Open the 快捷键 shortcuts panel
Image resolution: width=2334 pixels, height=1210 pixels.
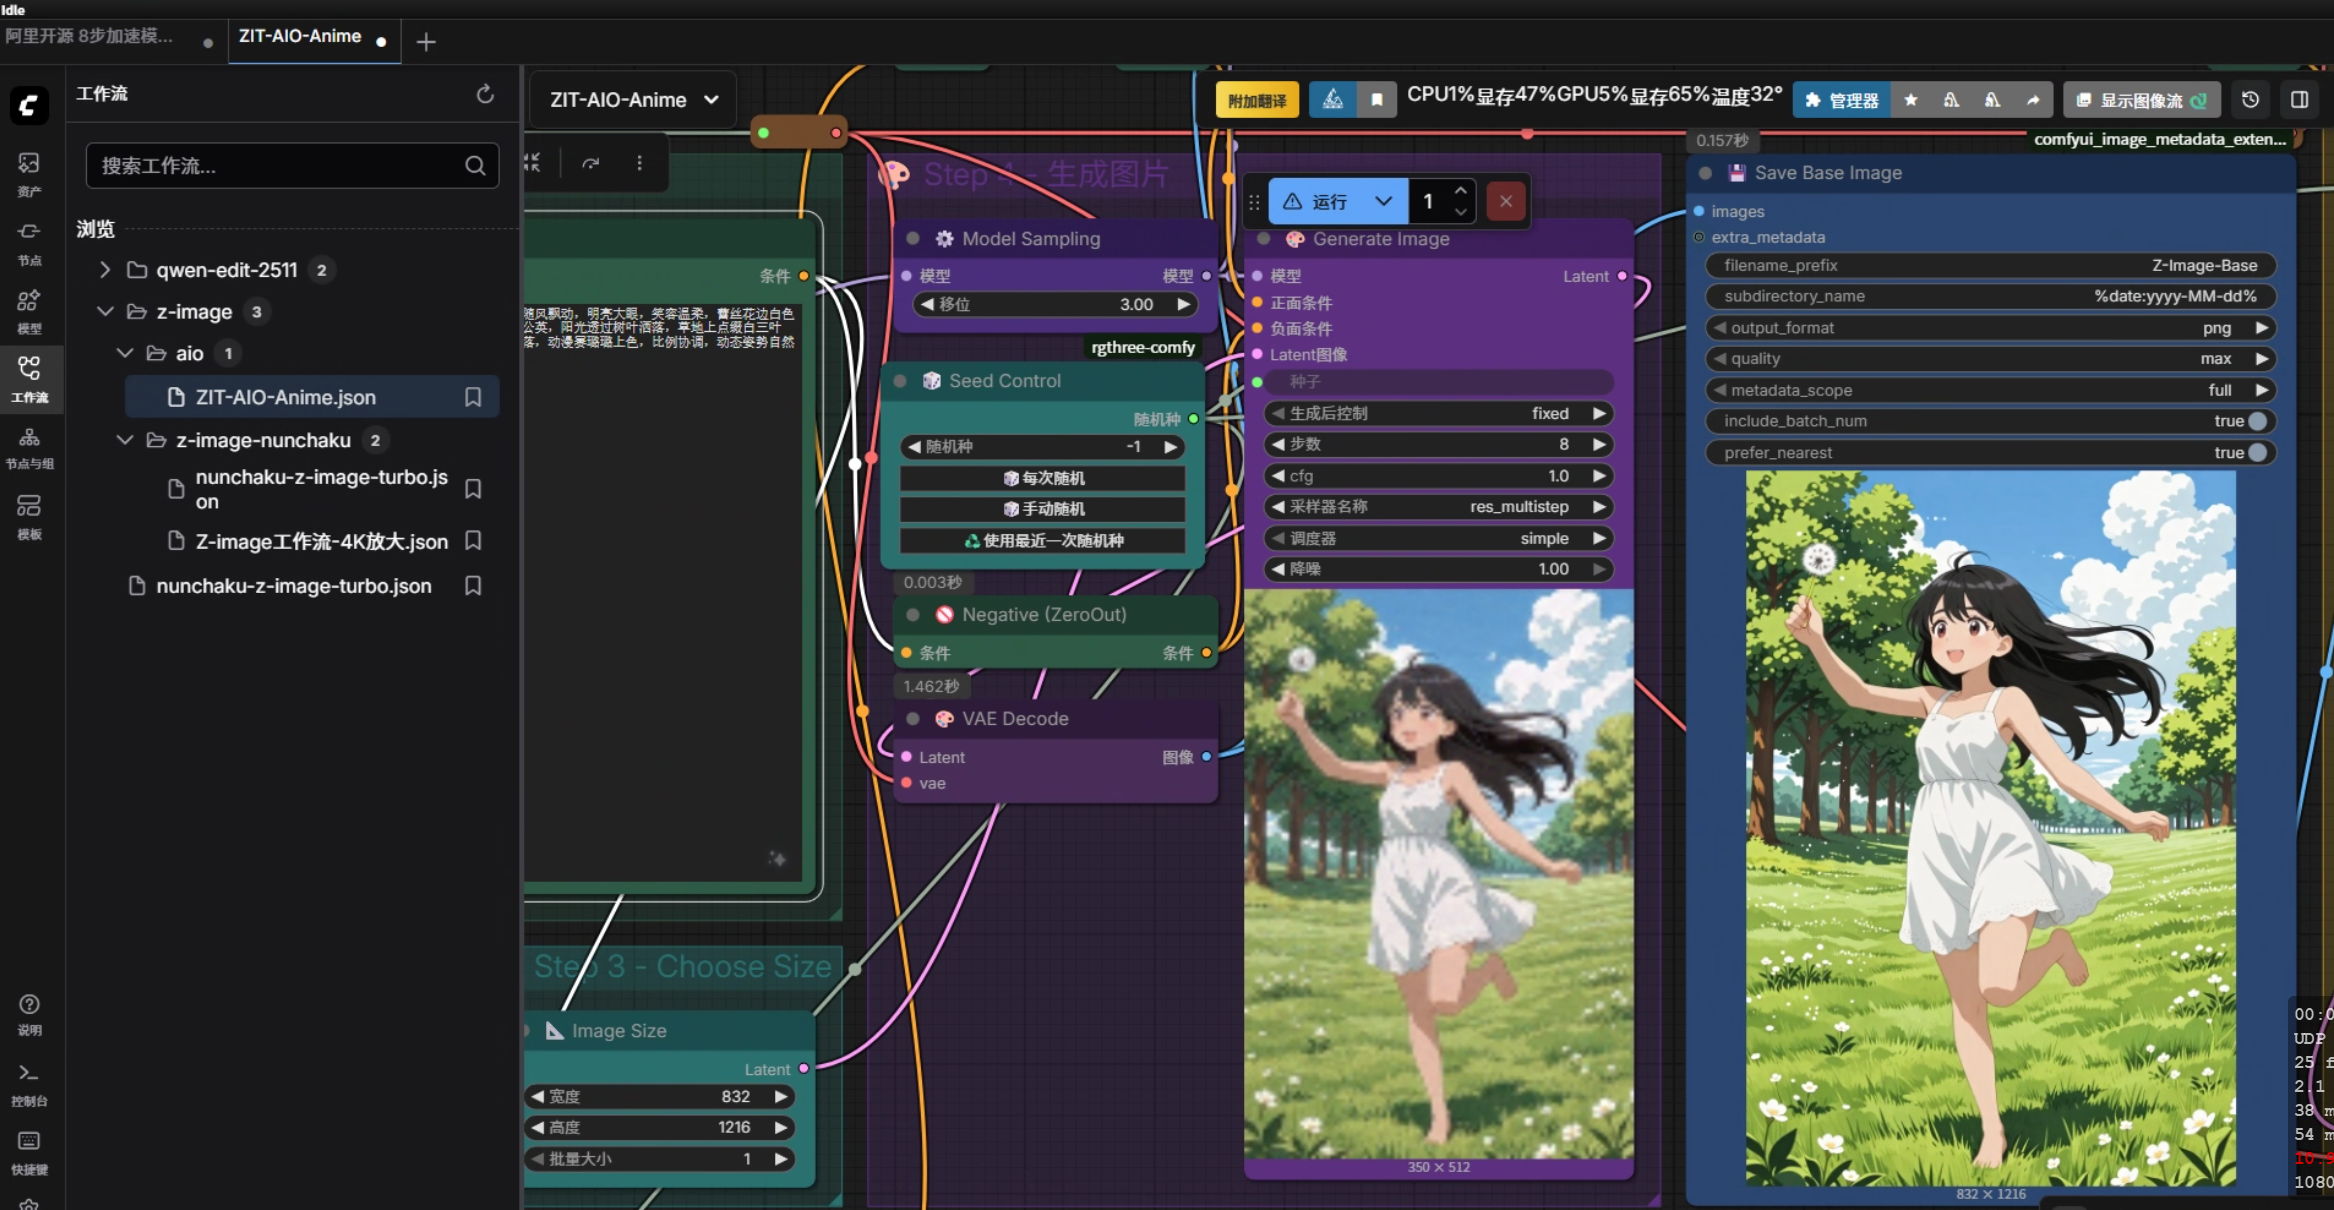pyautogui.click(x=29, y=1150)
